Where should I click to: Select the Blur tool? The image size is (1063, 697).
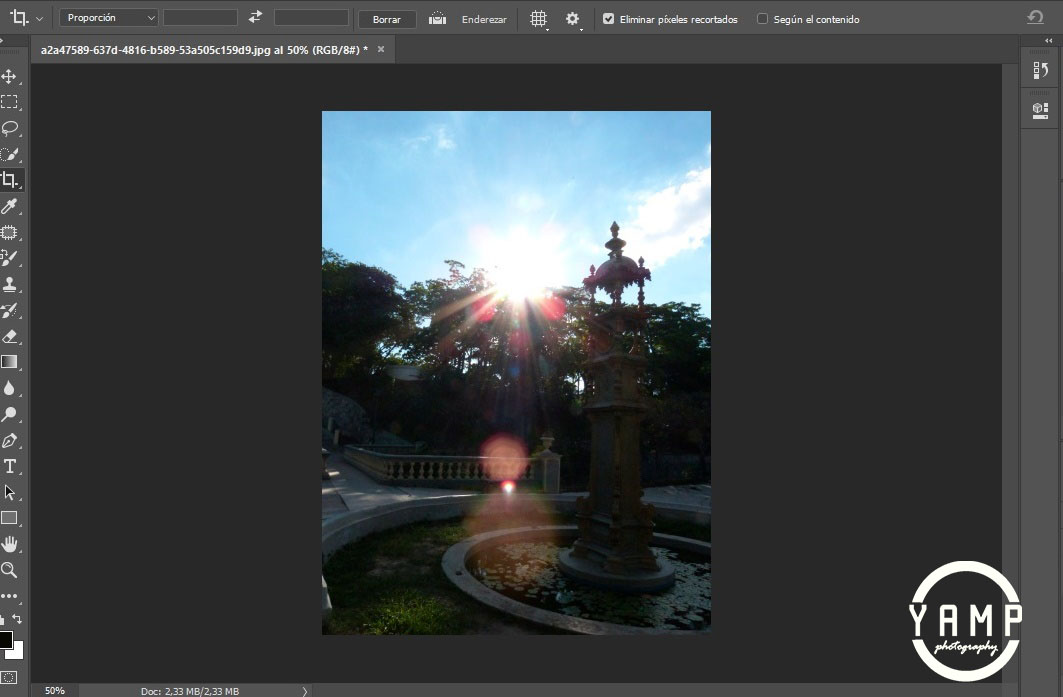[x=9, y=389]
